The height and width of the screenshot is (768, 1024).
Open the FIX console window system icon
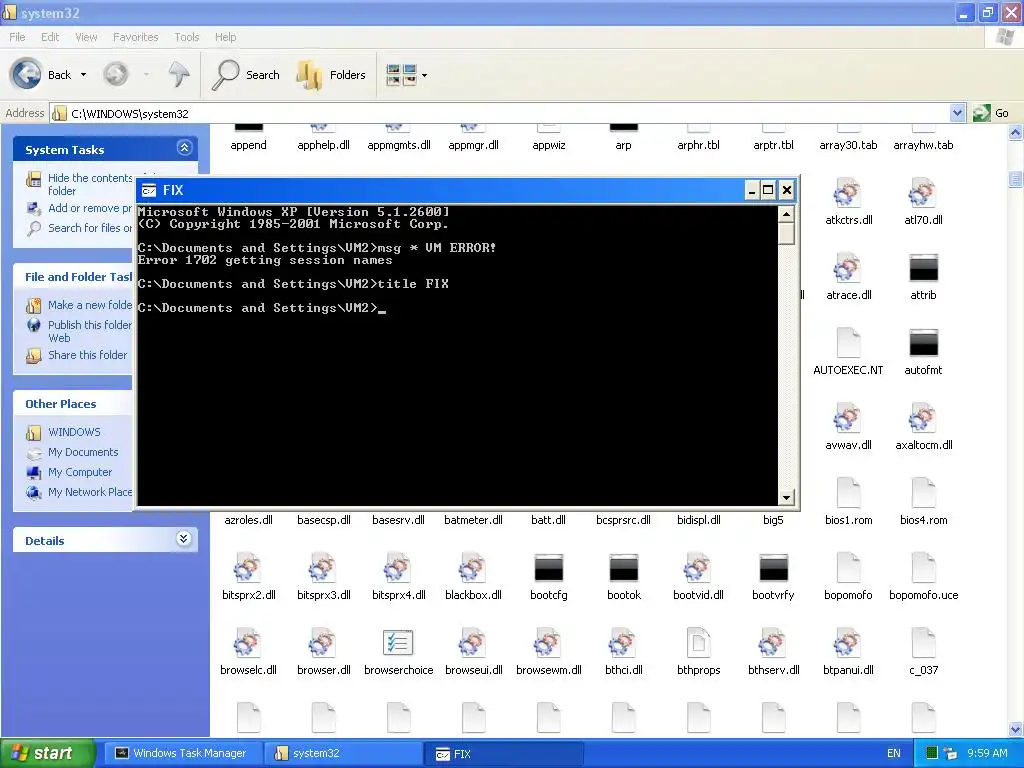(149, 190)
